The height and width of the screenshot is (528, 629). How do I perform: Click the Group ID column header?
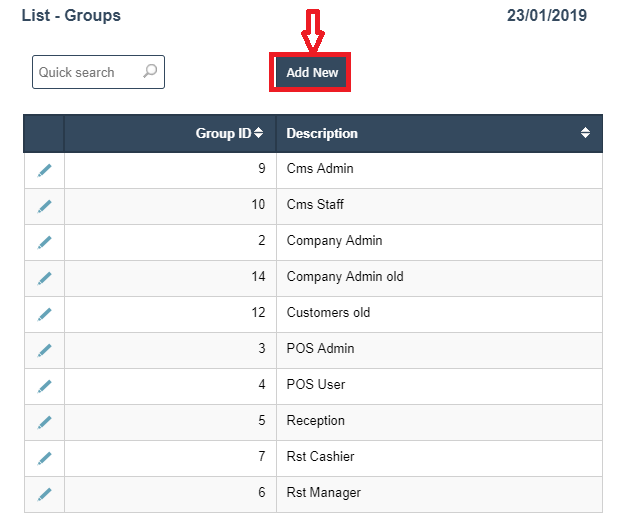coord(222,133)
